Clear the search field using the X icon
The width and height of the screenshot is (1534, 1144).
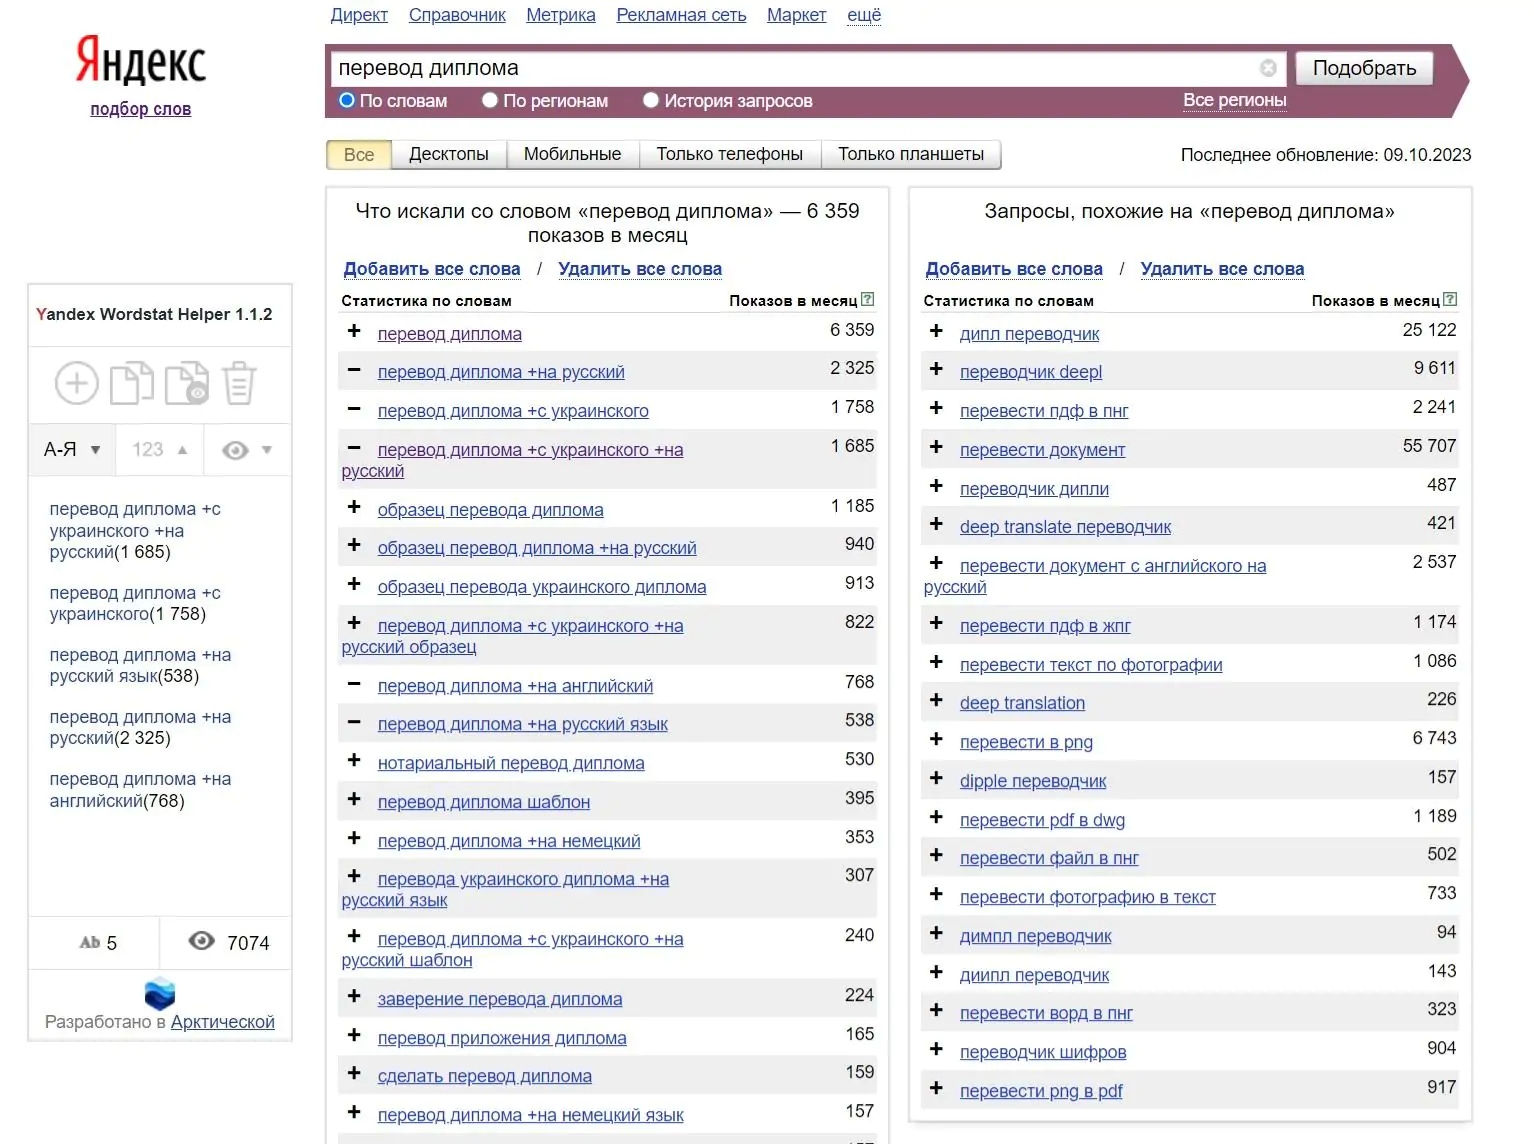(x=1268, y=68)
